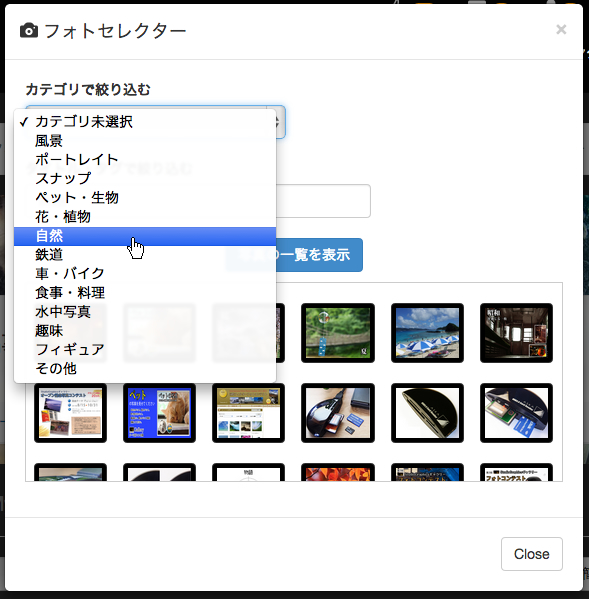Open the beach umbrellas photo thumbnail
This screenshot has width=589, height=599.
coord(427,333)
